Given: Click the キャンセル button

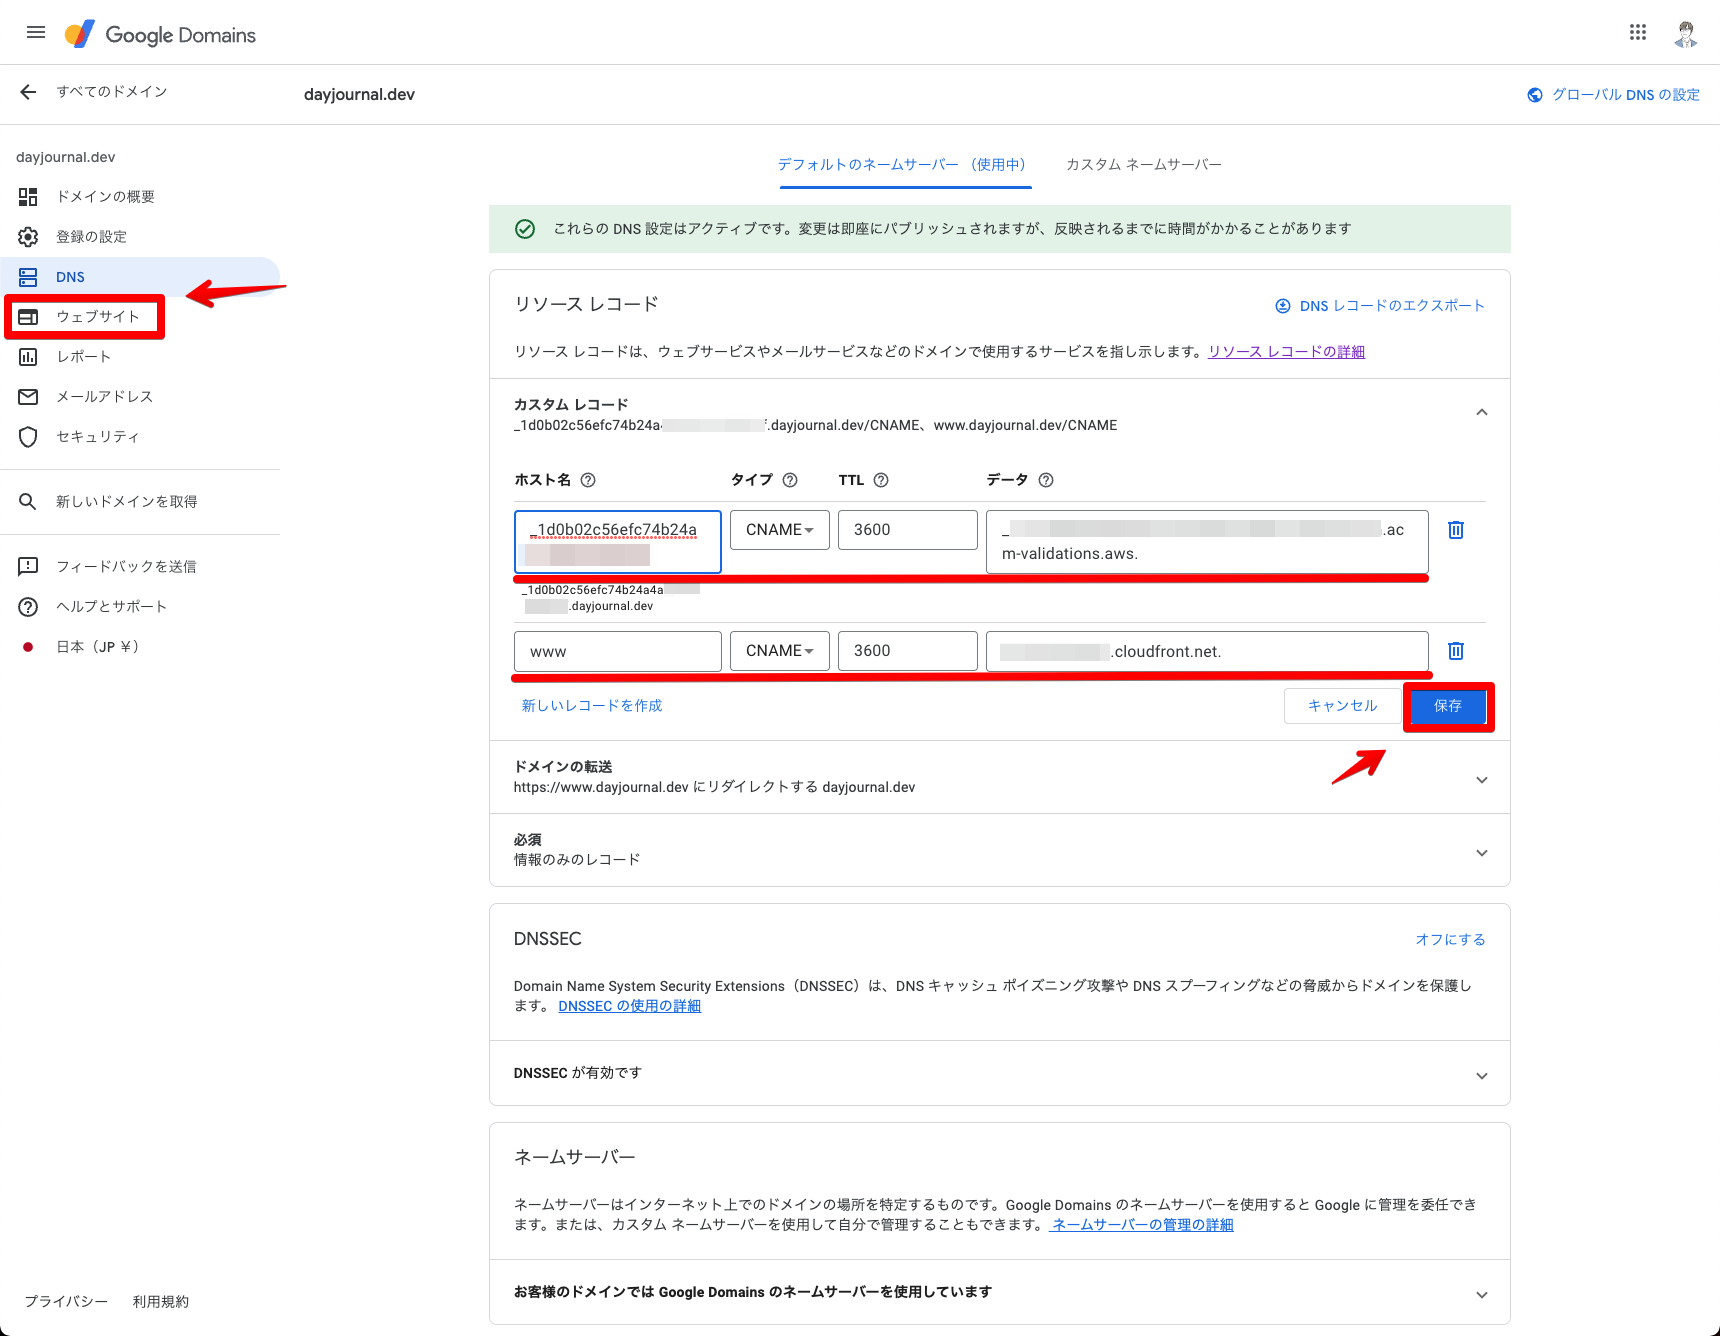Looking at the screenshot, I should point(1343,706).
